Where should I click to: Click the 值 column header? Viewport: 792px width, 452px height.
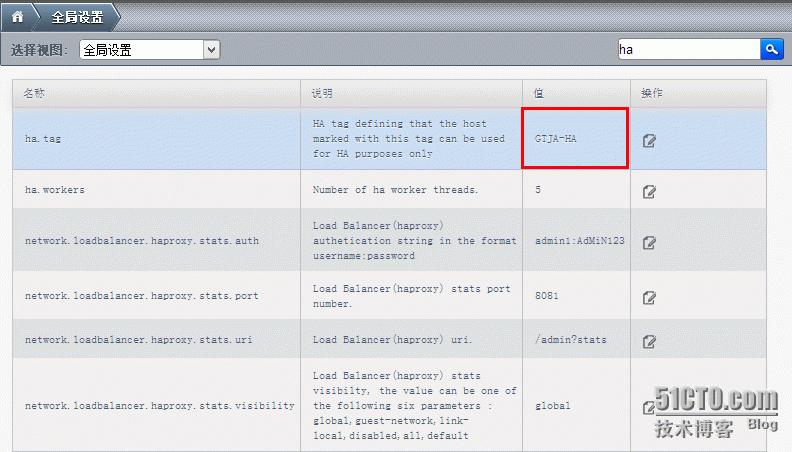[x=576, y=93]
